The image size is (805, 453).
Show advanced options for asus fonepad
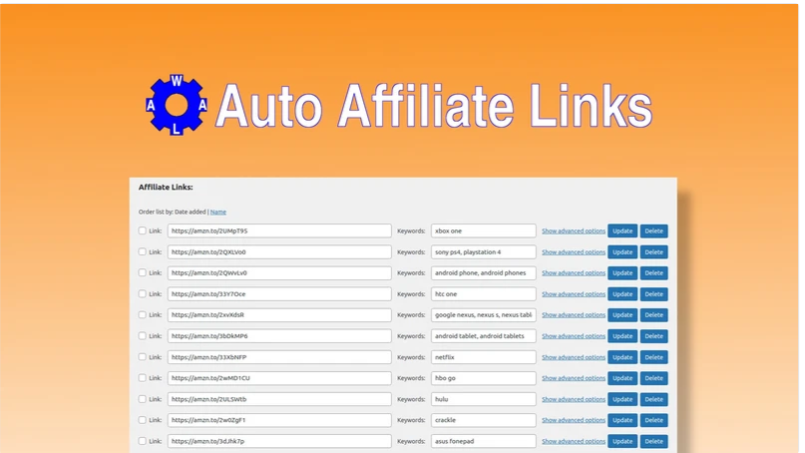tap(573, 441)
